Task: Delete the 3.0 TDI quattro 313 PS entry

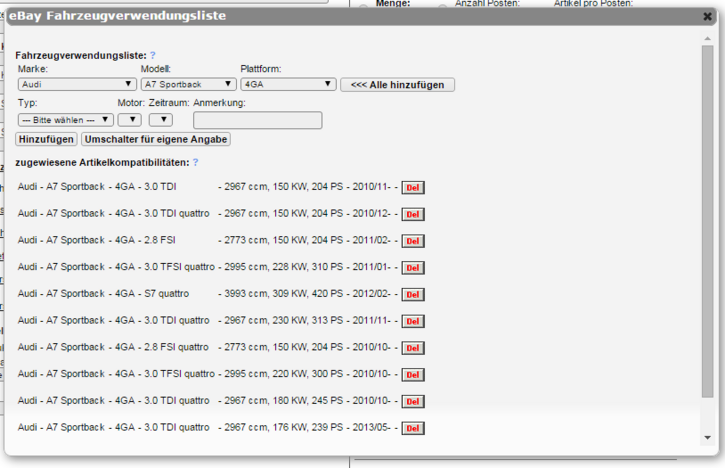Action: pyautogui.click(x=413, y=321)
